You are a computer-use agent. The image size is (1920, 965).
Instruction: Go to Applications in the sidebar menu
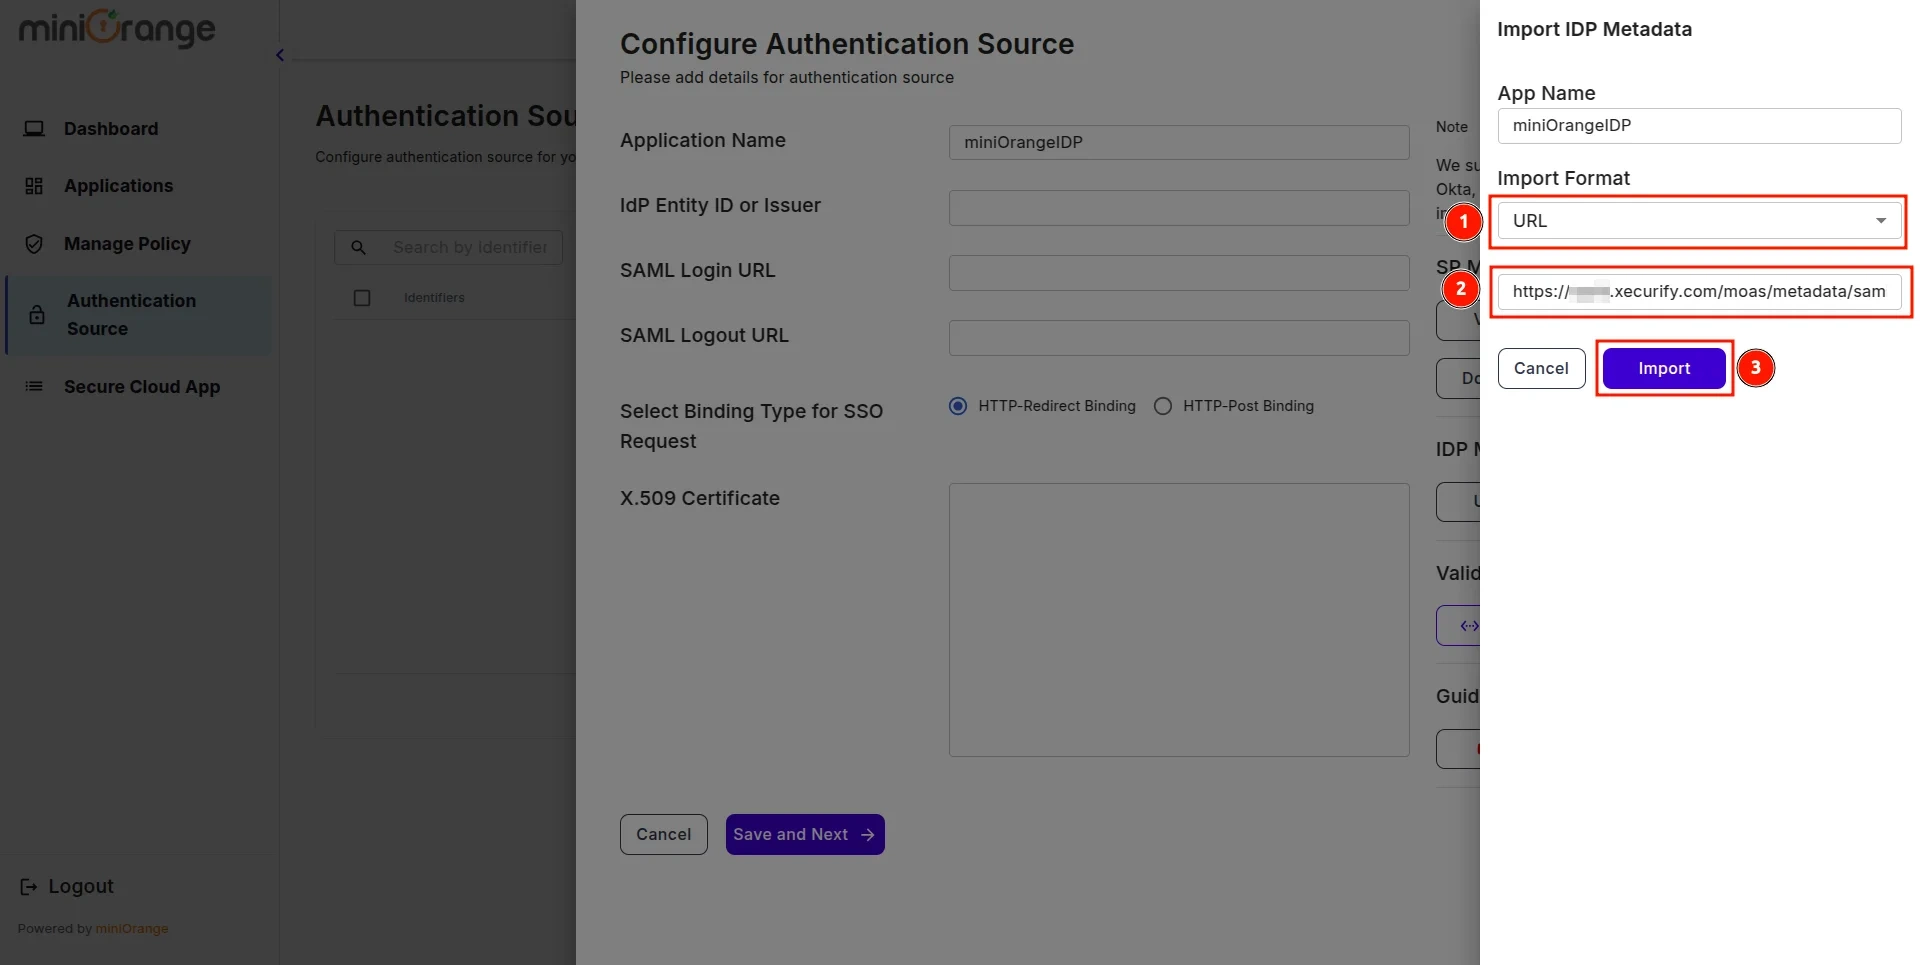118,185
